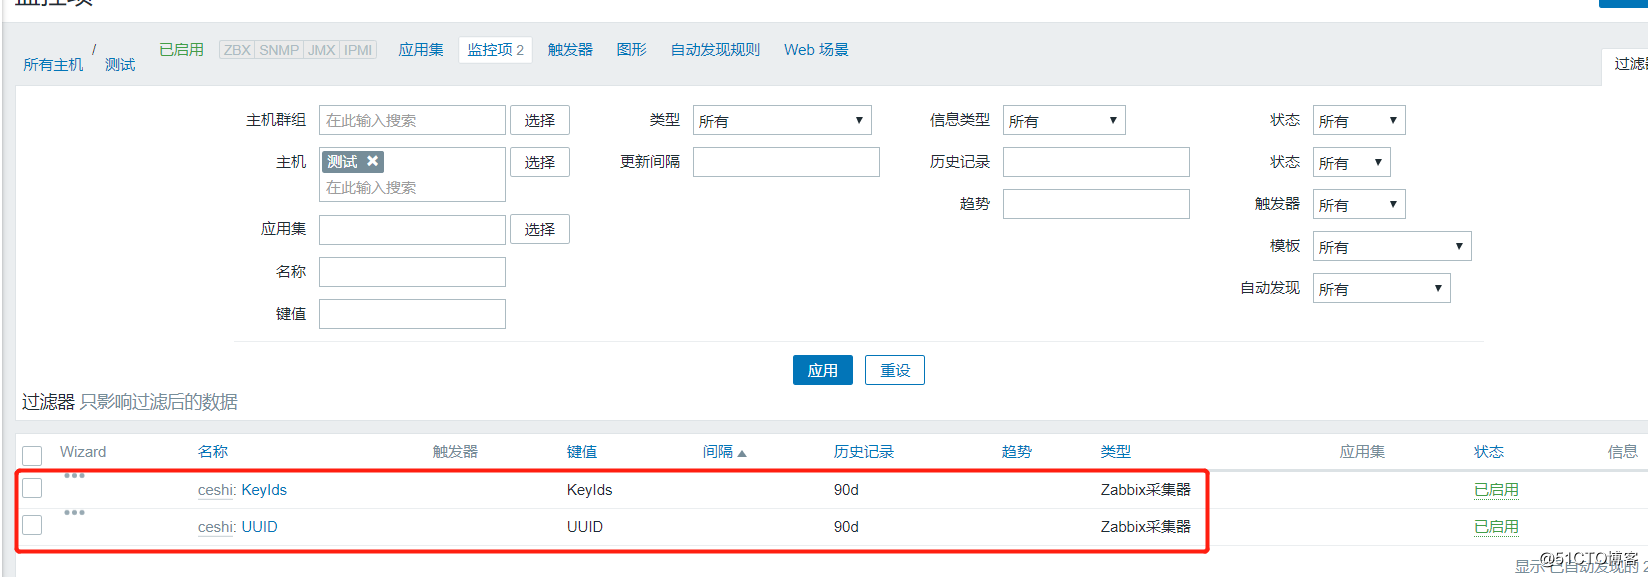This screenshot has height=577, width=1648.
Task: Open the 自动发现 dropdown
Action: tap(1381, 288)
